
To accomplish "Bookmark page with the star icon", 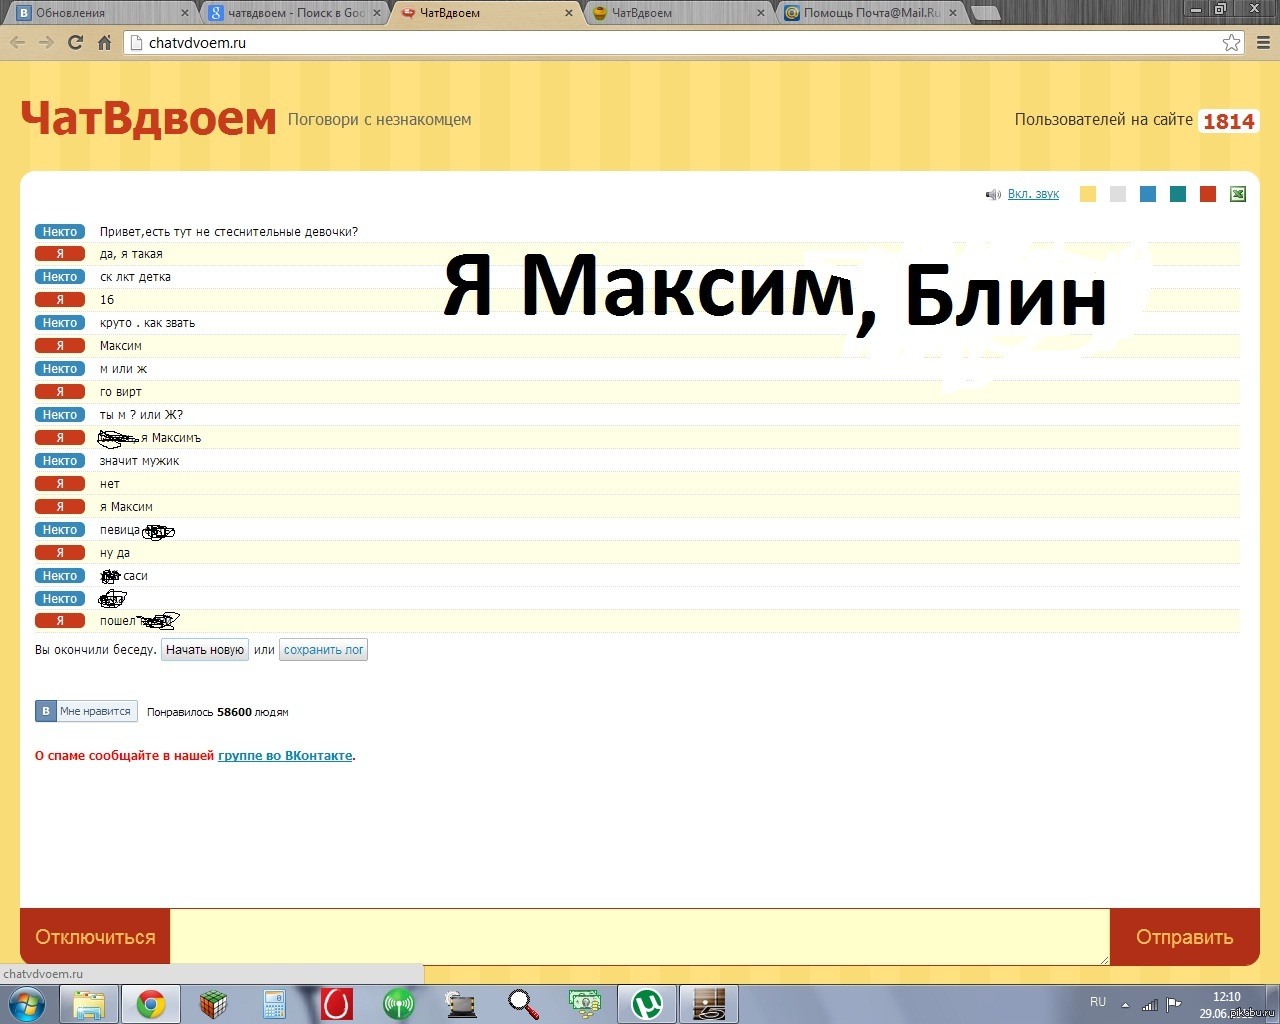I will point(1231,42).
